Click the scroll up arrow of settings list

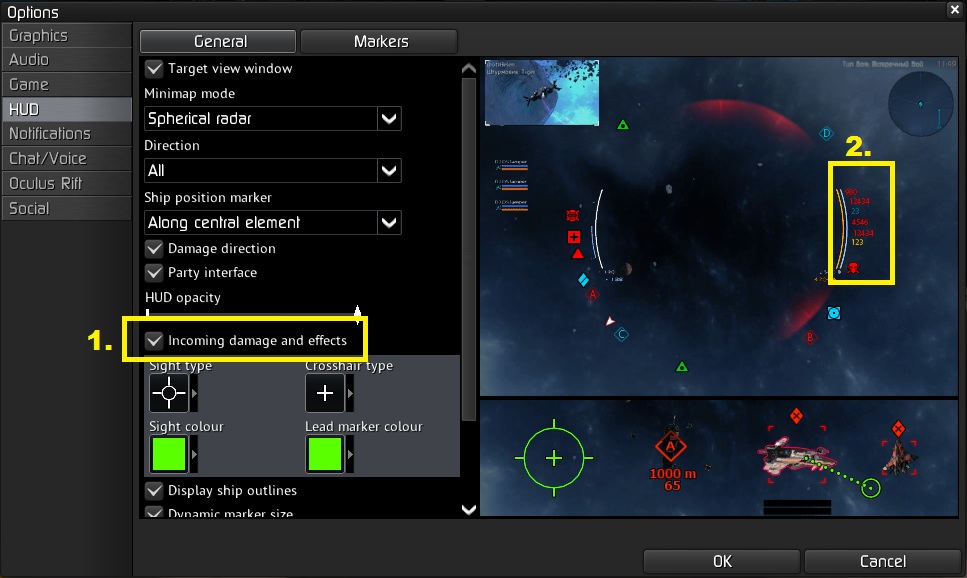(469, 68)
